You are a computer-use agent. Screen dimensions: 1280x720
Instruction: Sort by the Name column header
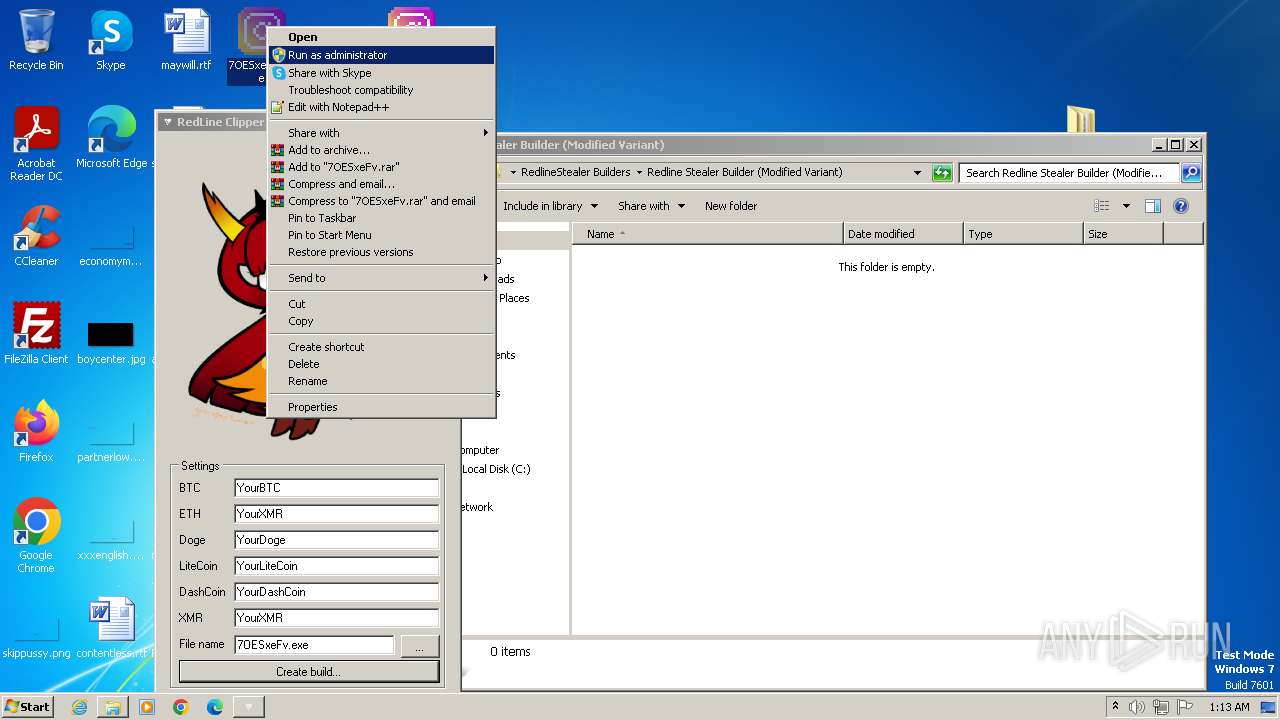708,234
